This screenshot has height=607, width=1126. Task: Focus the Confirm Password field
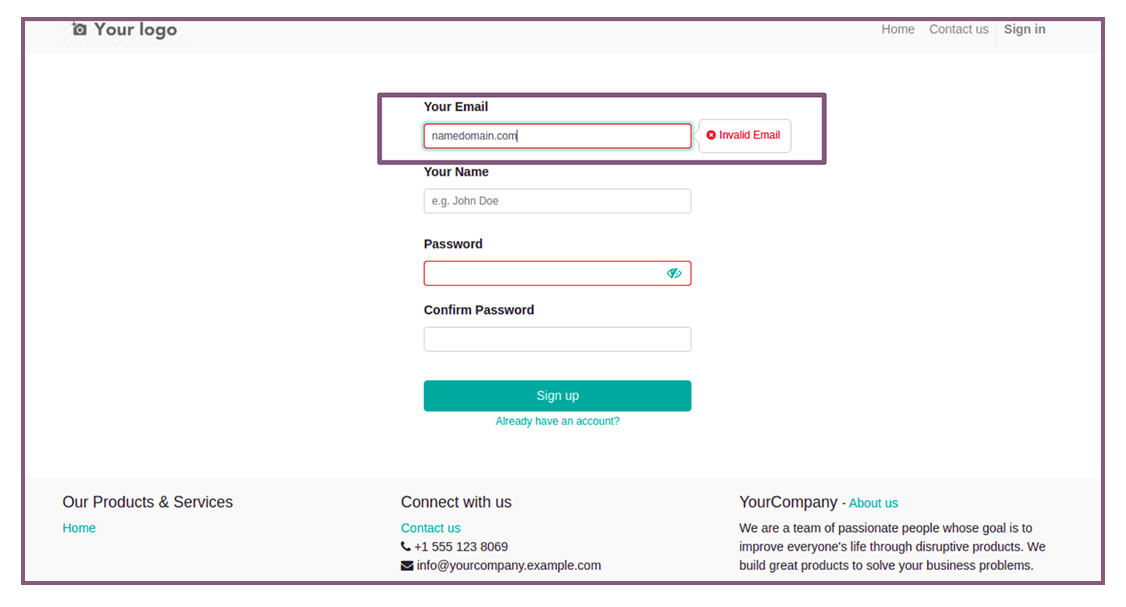[x=557, y=339]
